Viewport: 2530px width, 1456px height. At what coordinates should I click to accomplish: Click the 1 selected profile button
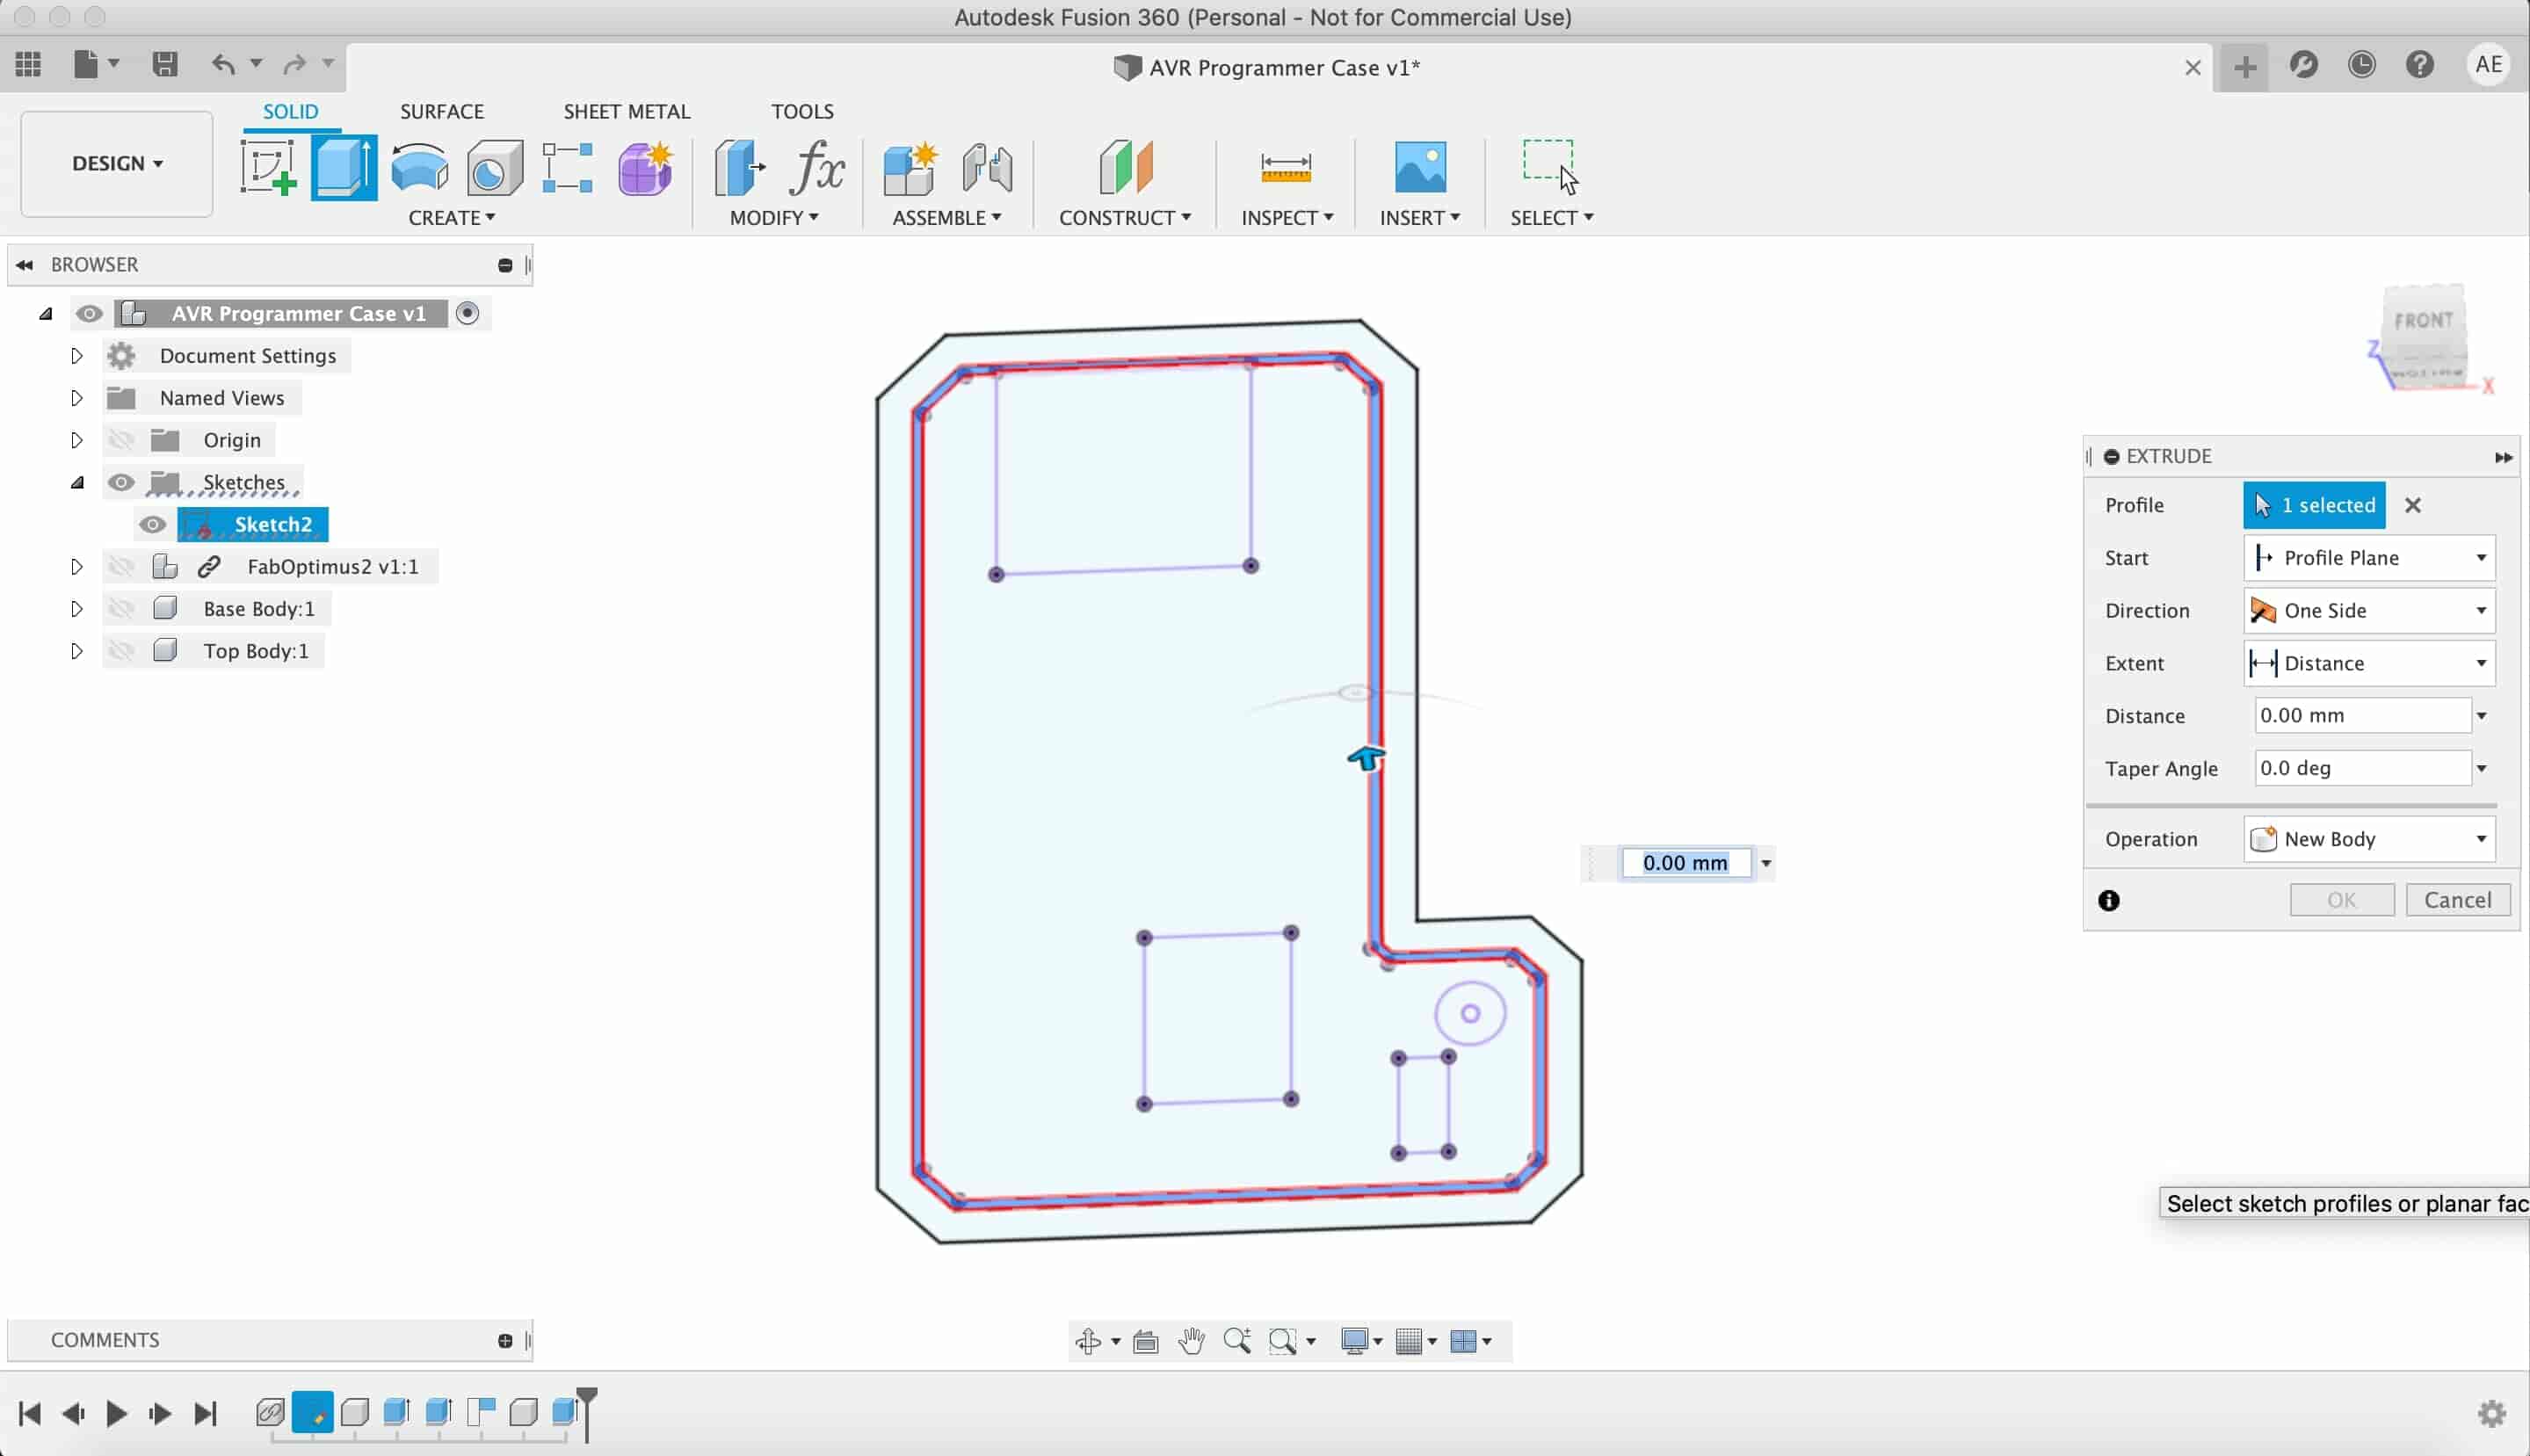click(x=2314, y=505)
